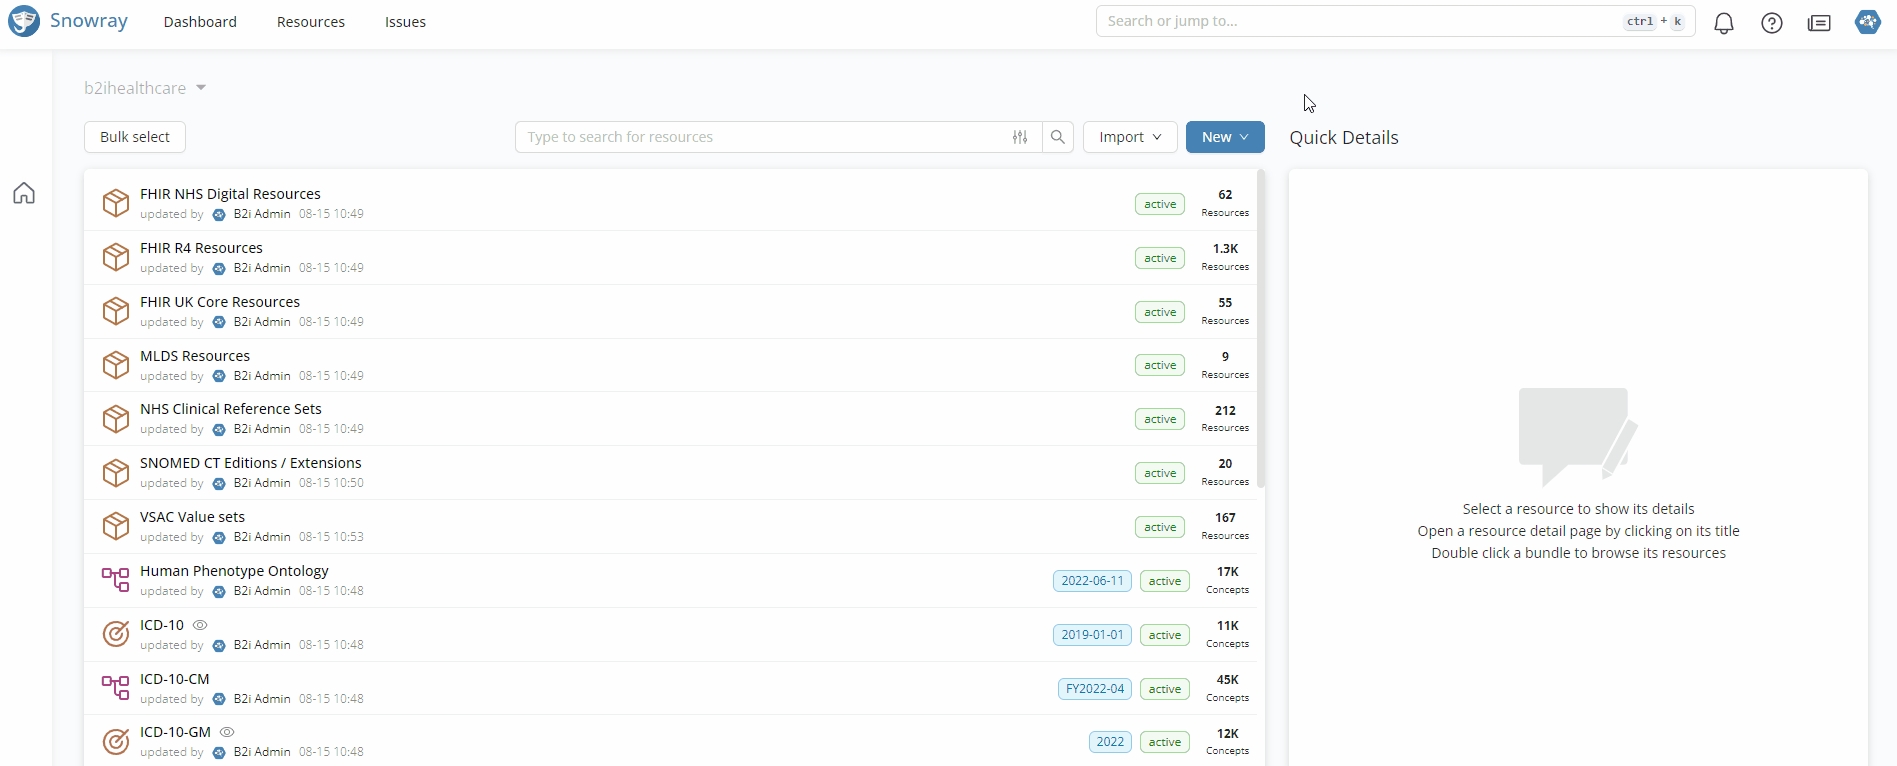Open the Issues menu item
This screenshot has width=1897, height=766.
coord(405,22)
